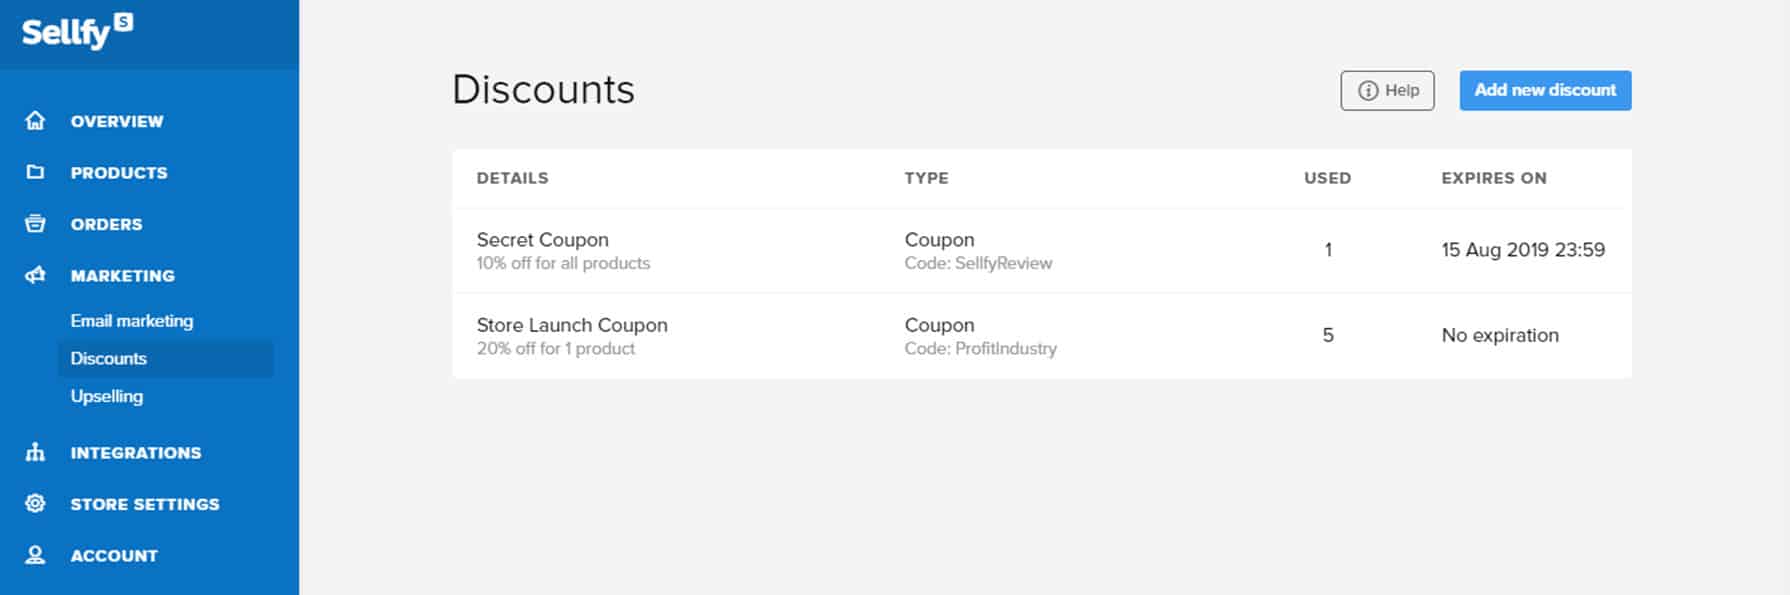Image resolution: width=1790 pixels, height=595 pixels.
Task: Open the Store Launch Coupon row
Action: click(1041, 336)
